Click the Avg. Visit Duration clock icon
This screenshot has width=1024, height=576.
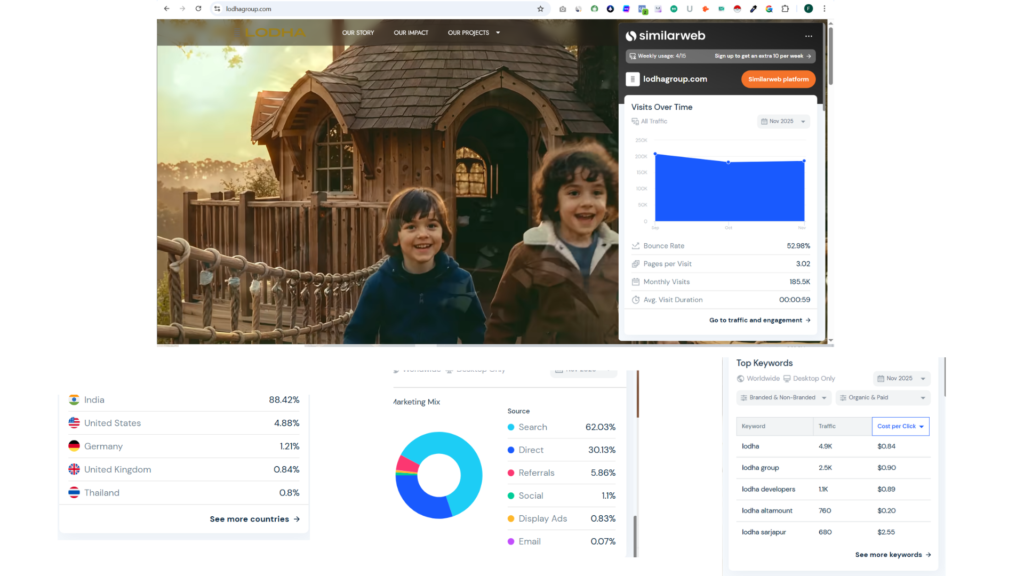(634, 300)
